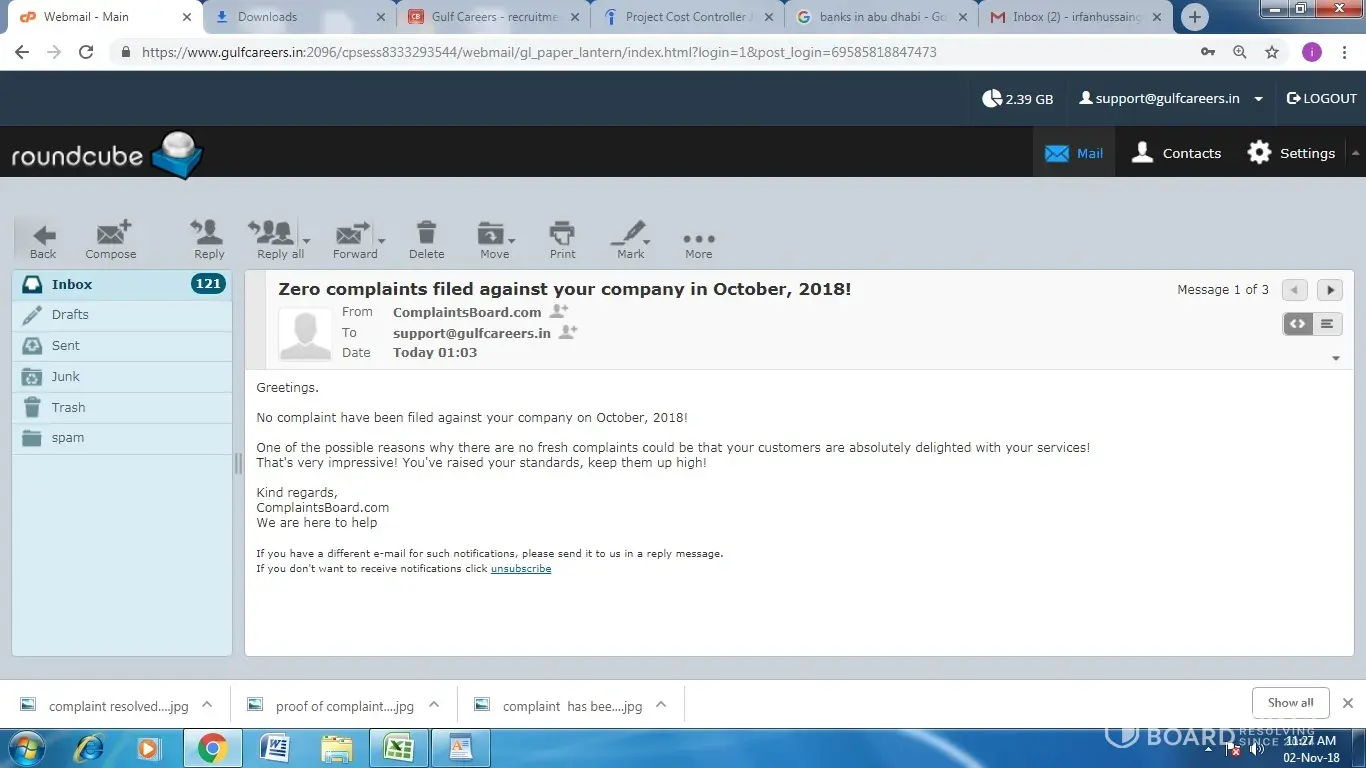Open the Inbox folder
This screenshot has height=768, width=1366.
pos(122,284)
